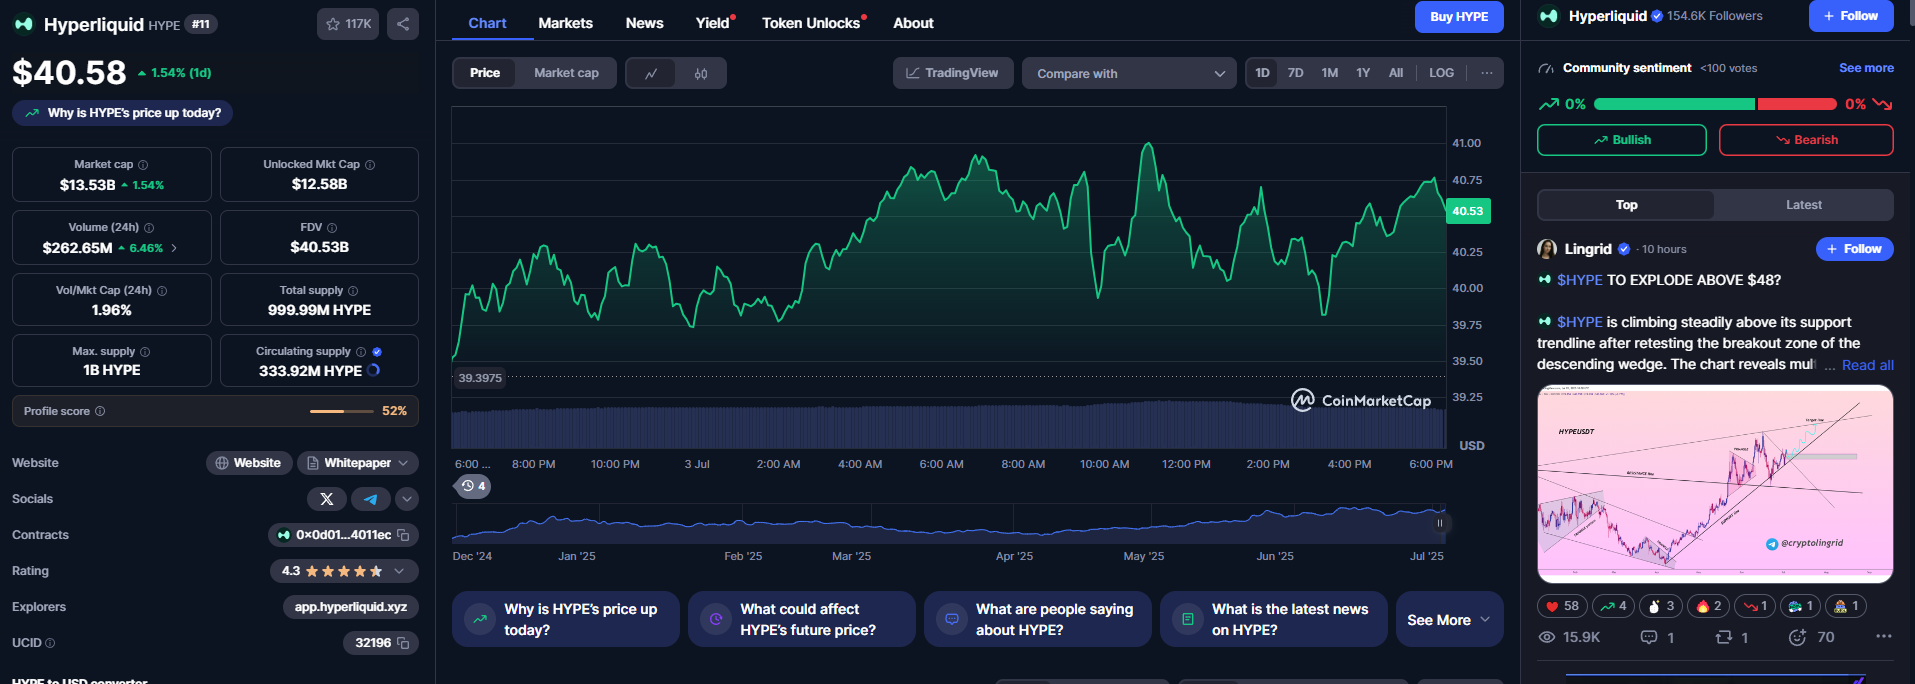Open the X (Twitter) social link
The image size is (1915, 684).
327,499
